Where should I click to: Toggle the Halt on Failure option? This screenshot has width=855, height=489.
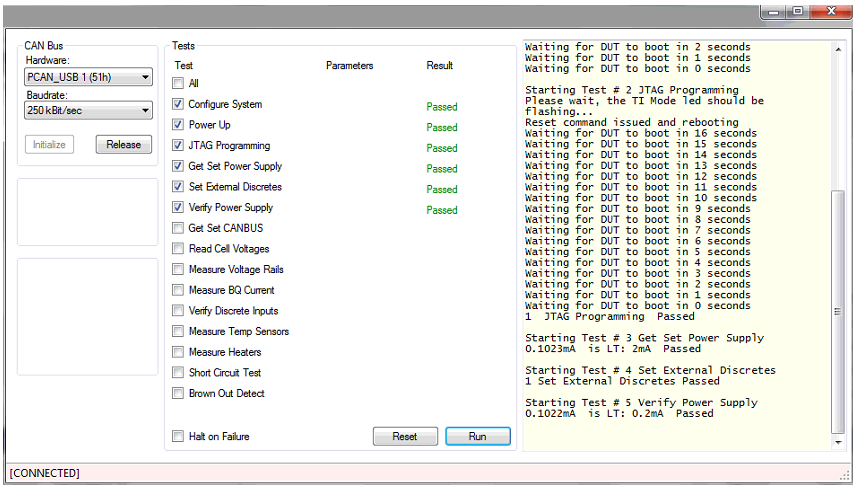click(178, 437)
